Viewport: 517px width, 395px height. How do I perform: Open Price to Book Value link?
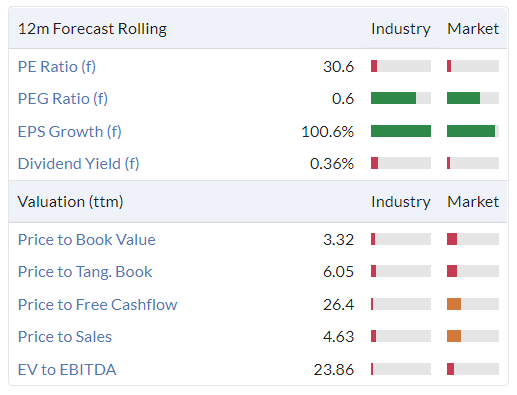[87, 240]
